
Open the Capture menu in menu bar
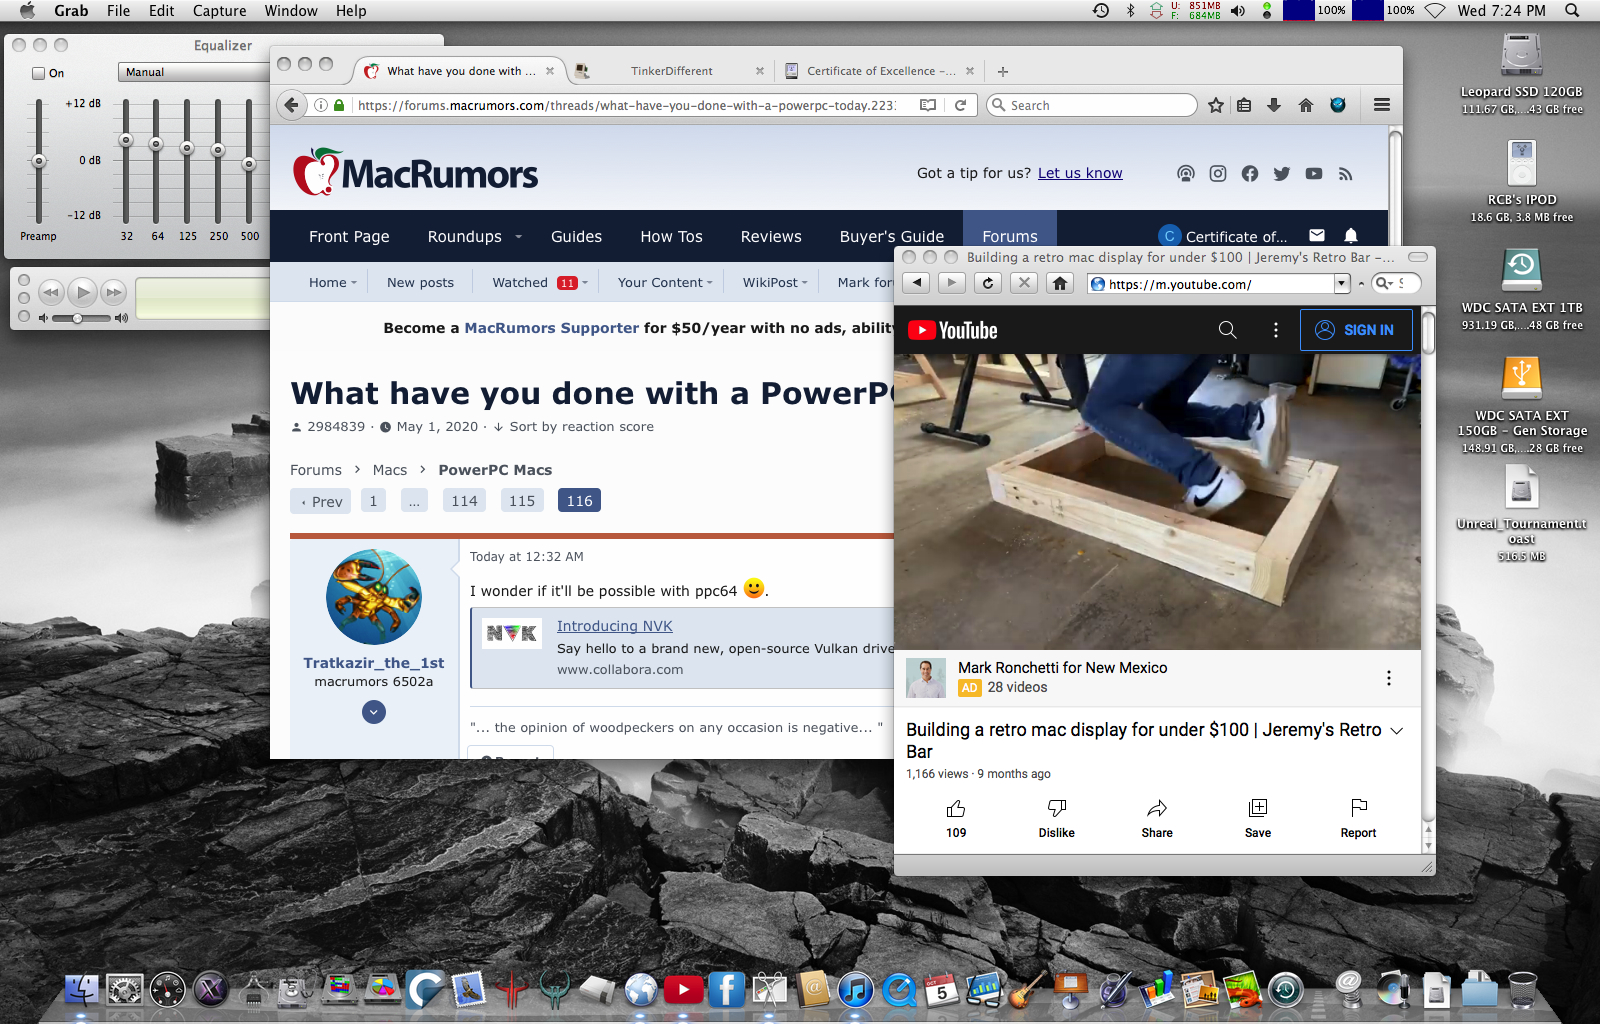[219, 11]
